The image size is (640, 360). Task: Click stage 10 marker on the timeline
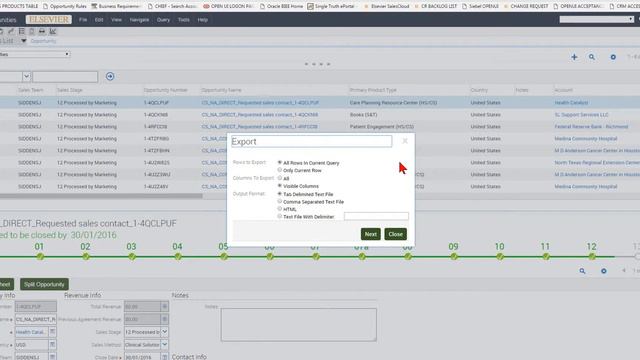500,256
